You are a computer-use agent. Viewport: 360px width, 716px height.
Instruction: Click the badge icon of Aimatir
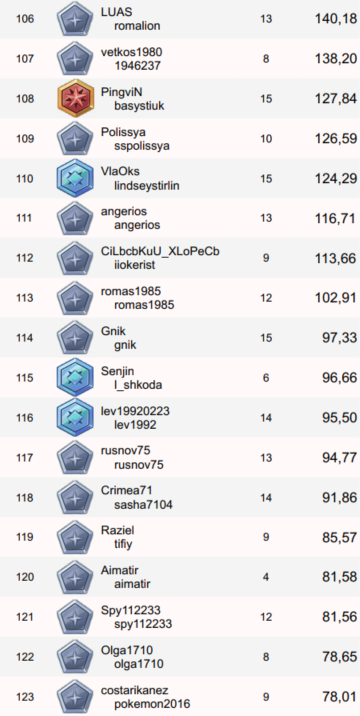(x=75, y=577)
